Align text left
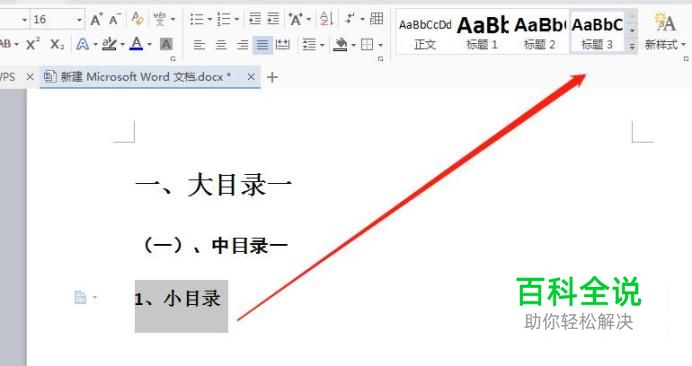 point(199,45)
